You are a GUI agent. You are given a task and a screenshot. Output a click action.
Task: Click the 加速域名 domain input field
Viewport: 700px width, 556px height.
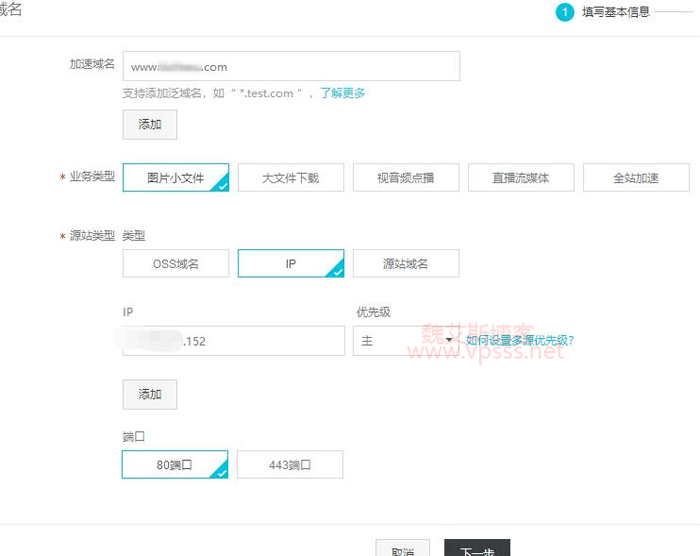290,67
